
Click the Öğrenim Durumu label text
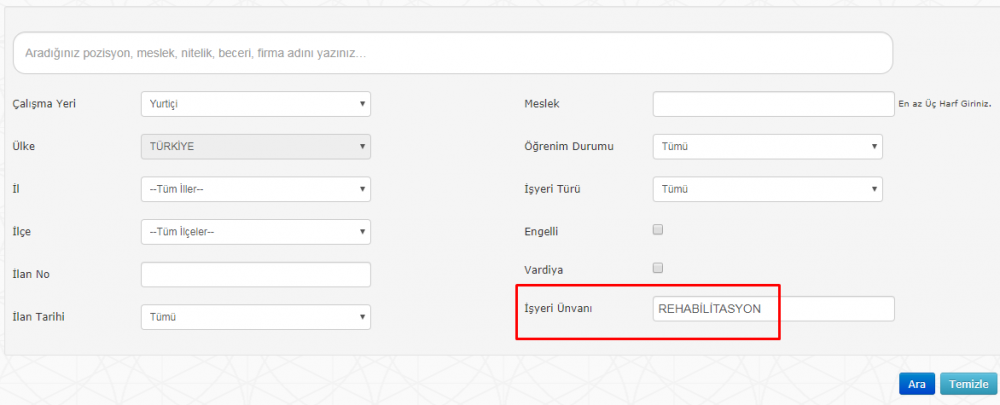[x=568, y=147]
